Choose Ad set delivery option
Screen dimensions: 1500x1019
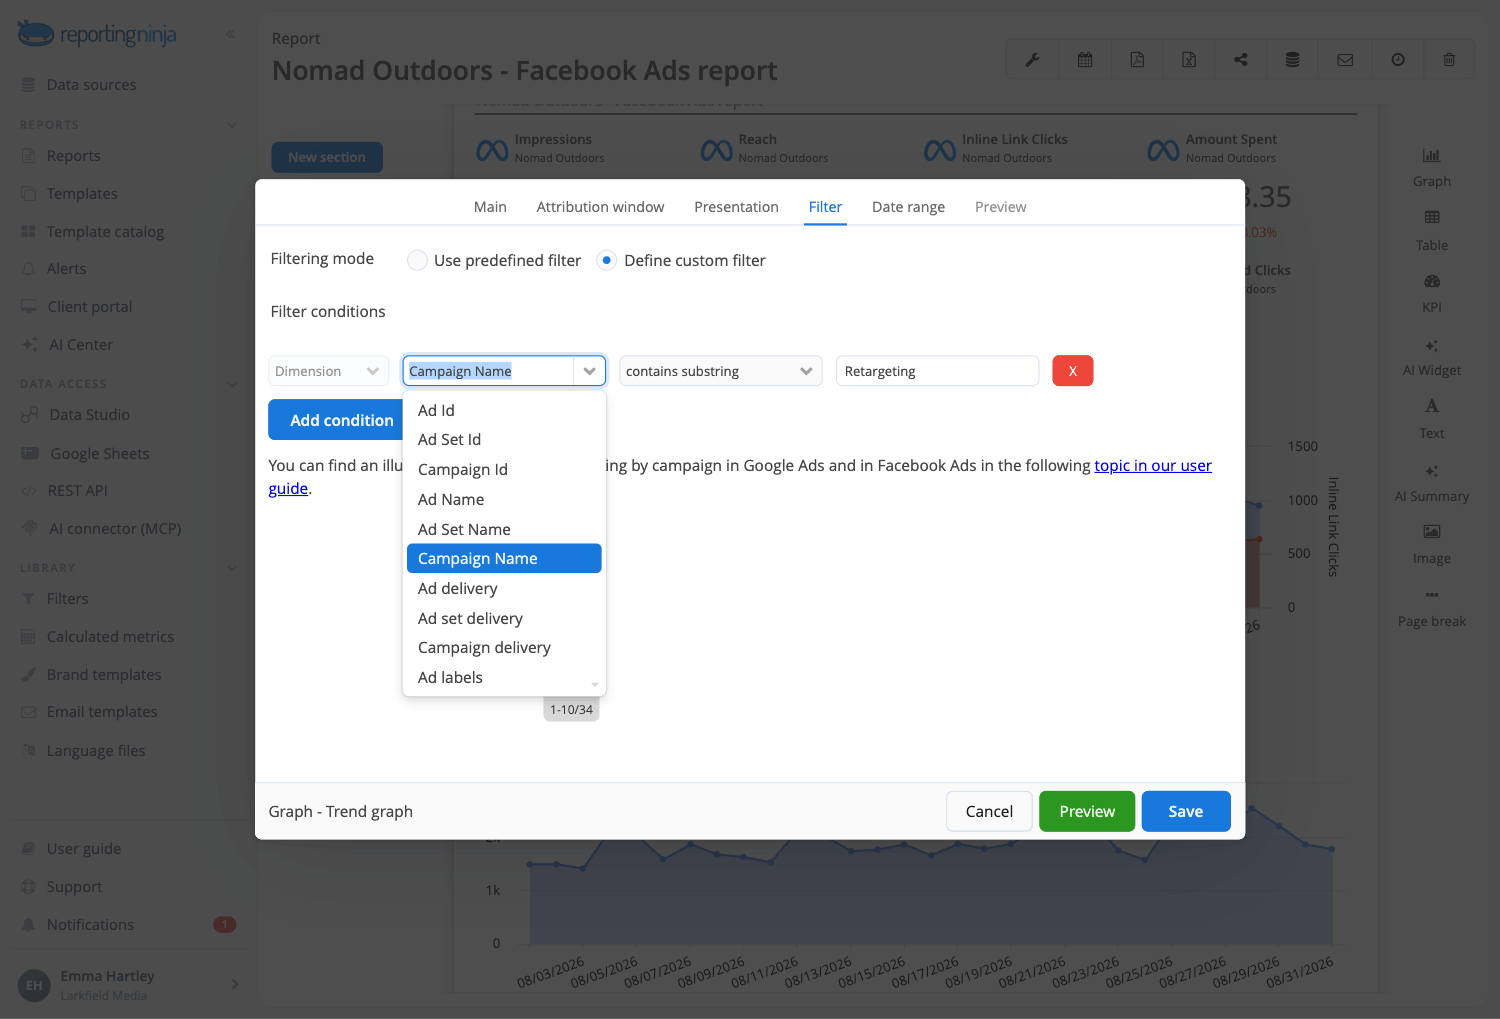[504, 618]
